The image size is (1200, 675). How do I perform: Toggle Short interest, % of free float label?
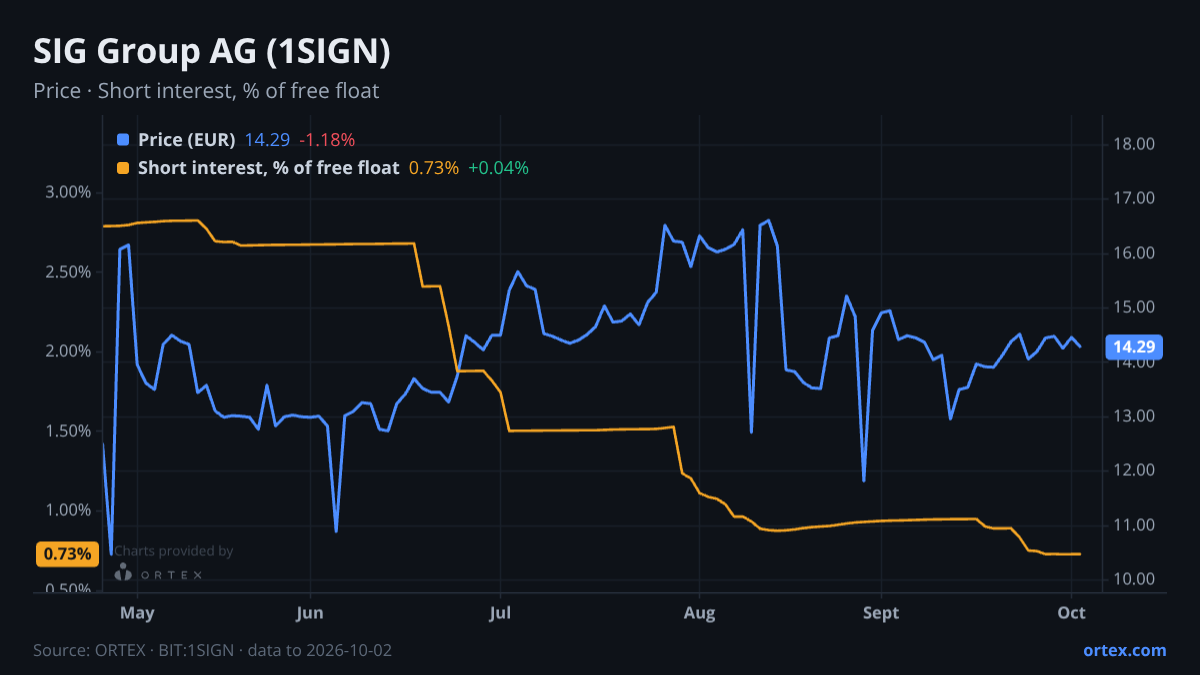(x=269, y=168)
